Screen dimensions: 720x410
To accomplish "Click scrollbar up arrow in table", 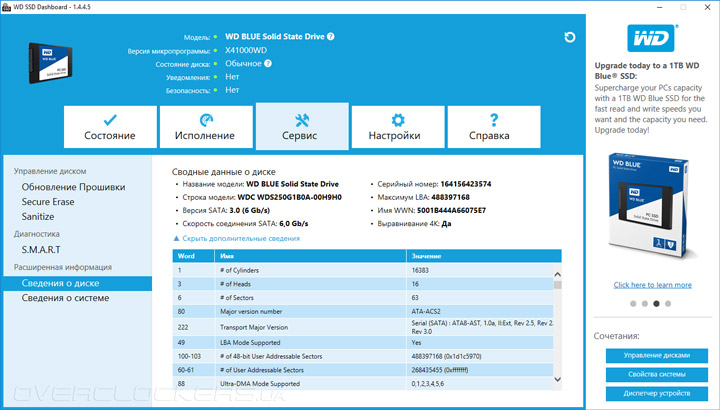I will (557, 274).
